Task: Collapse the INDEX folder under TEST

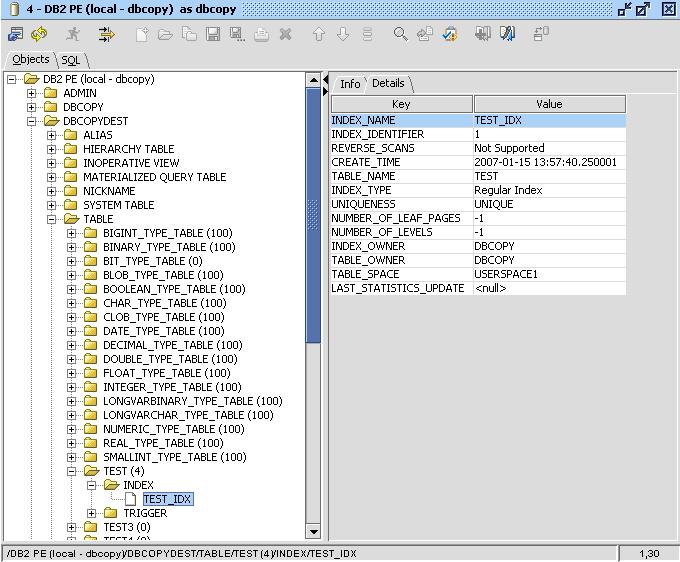Action: point(92,485)
